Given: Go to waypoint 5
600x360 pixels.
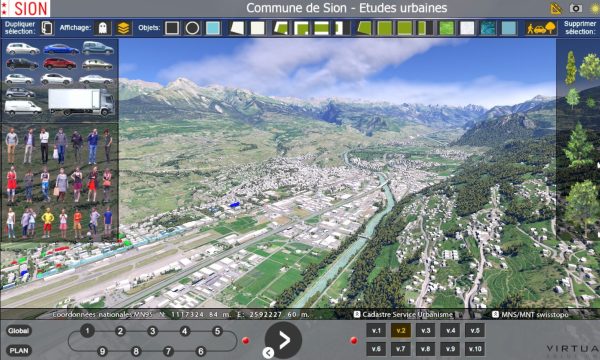Looking at the screenshot, I should (x=217, y=331).
